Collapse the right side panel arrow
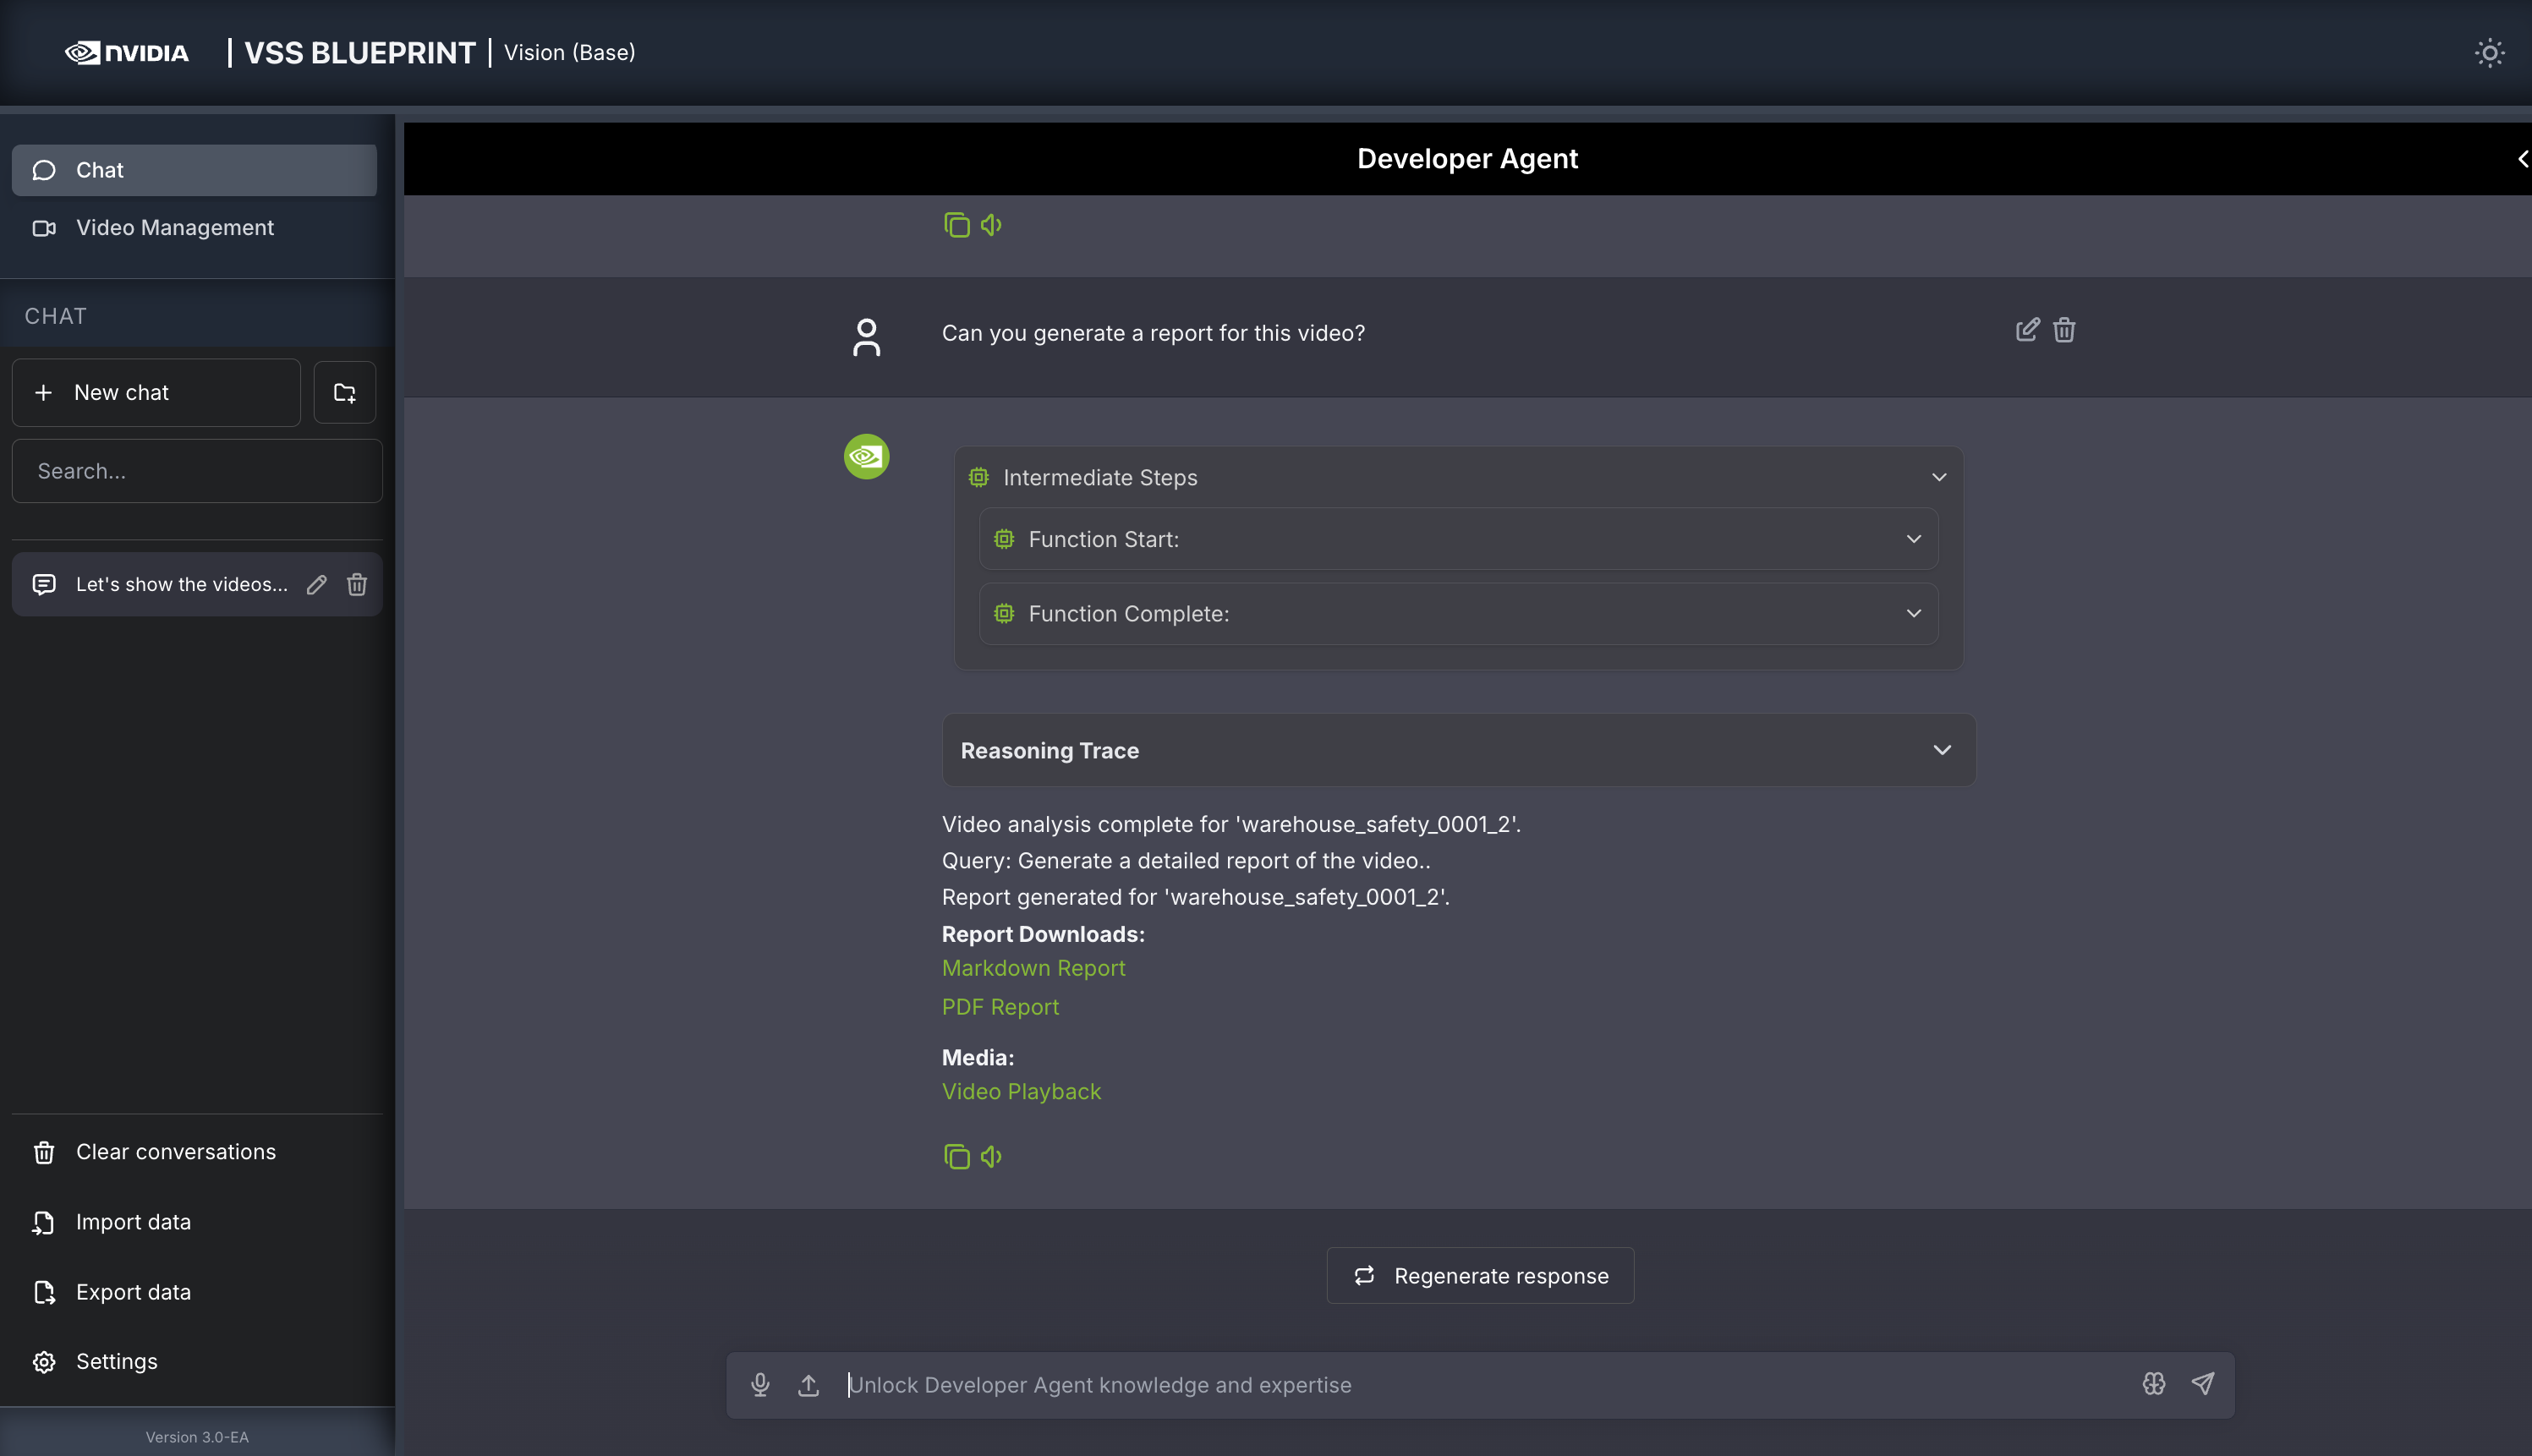The width and height of the screenshot is (2532, 1456). click(x=2522, y=159)
